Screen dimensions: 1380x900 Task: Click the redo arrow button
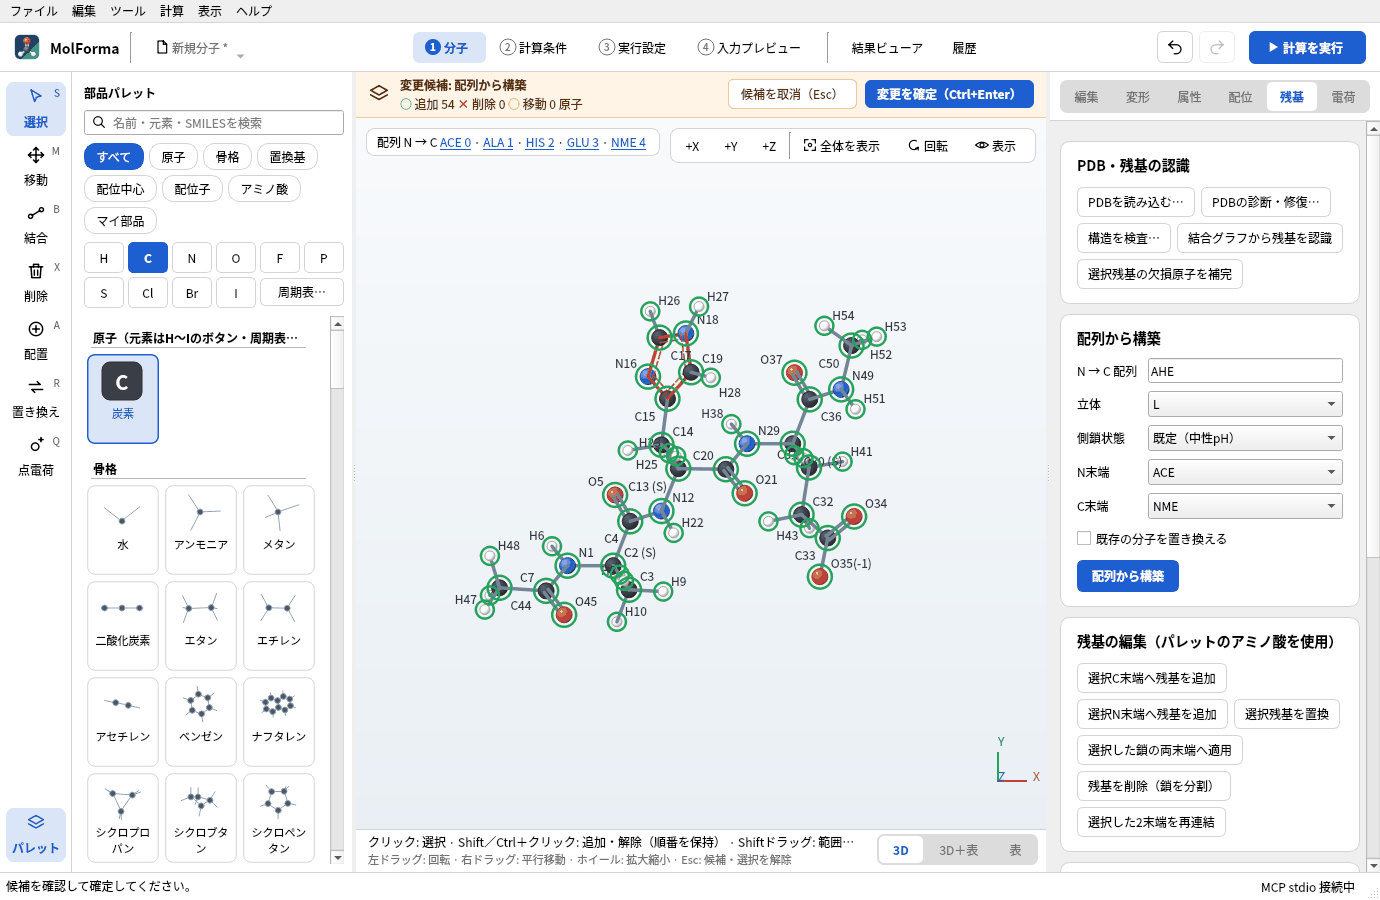(1217, 47)
